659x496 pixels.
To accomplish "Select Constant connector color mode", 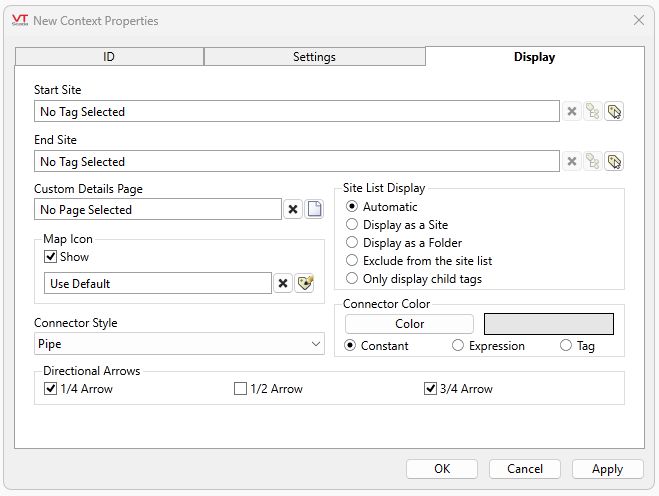I will (350, 346).
